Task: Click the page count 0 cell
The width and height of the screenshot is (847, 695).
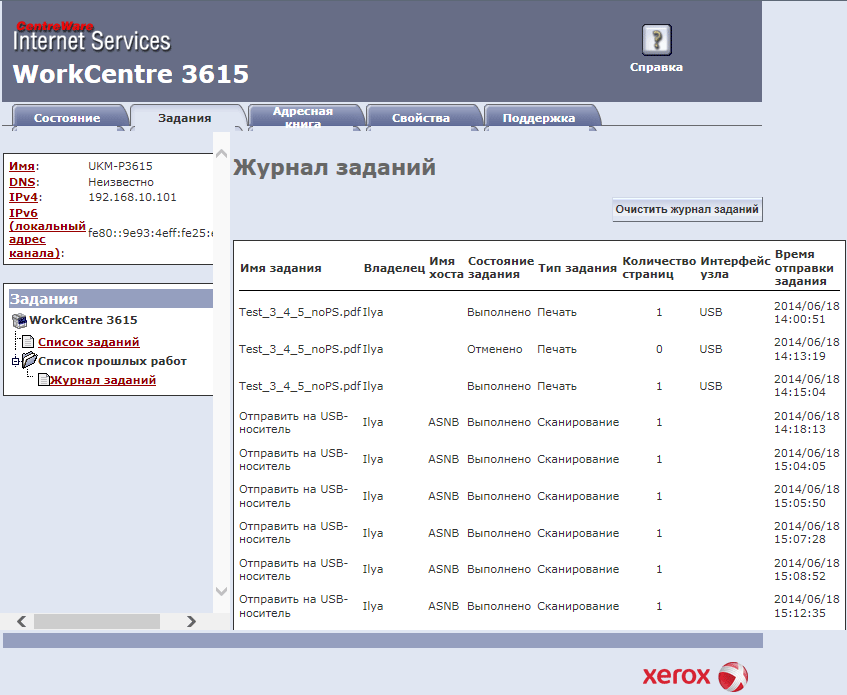Action: (x=659, y=349)
